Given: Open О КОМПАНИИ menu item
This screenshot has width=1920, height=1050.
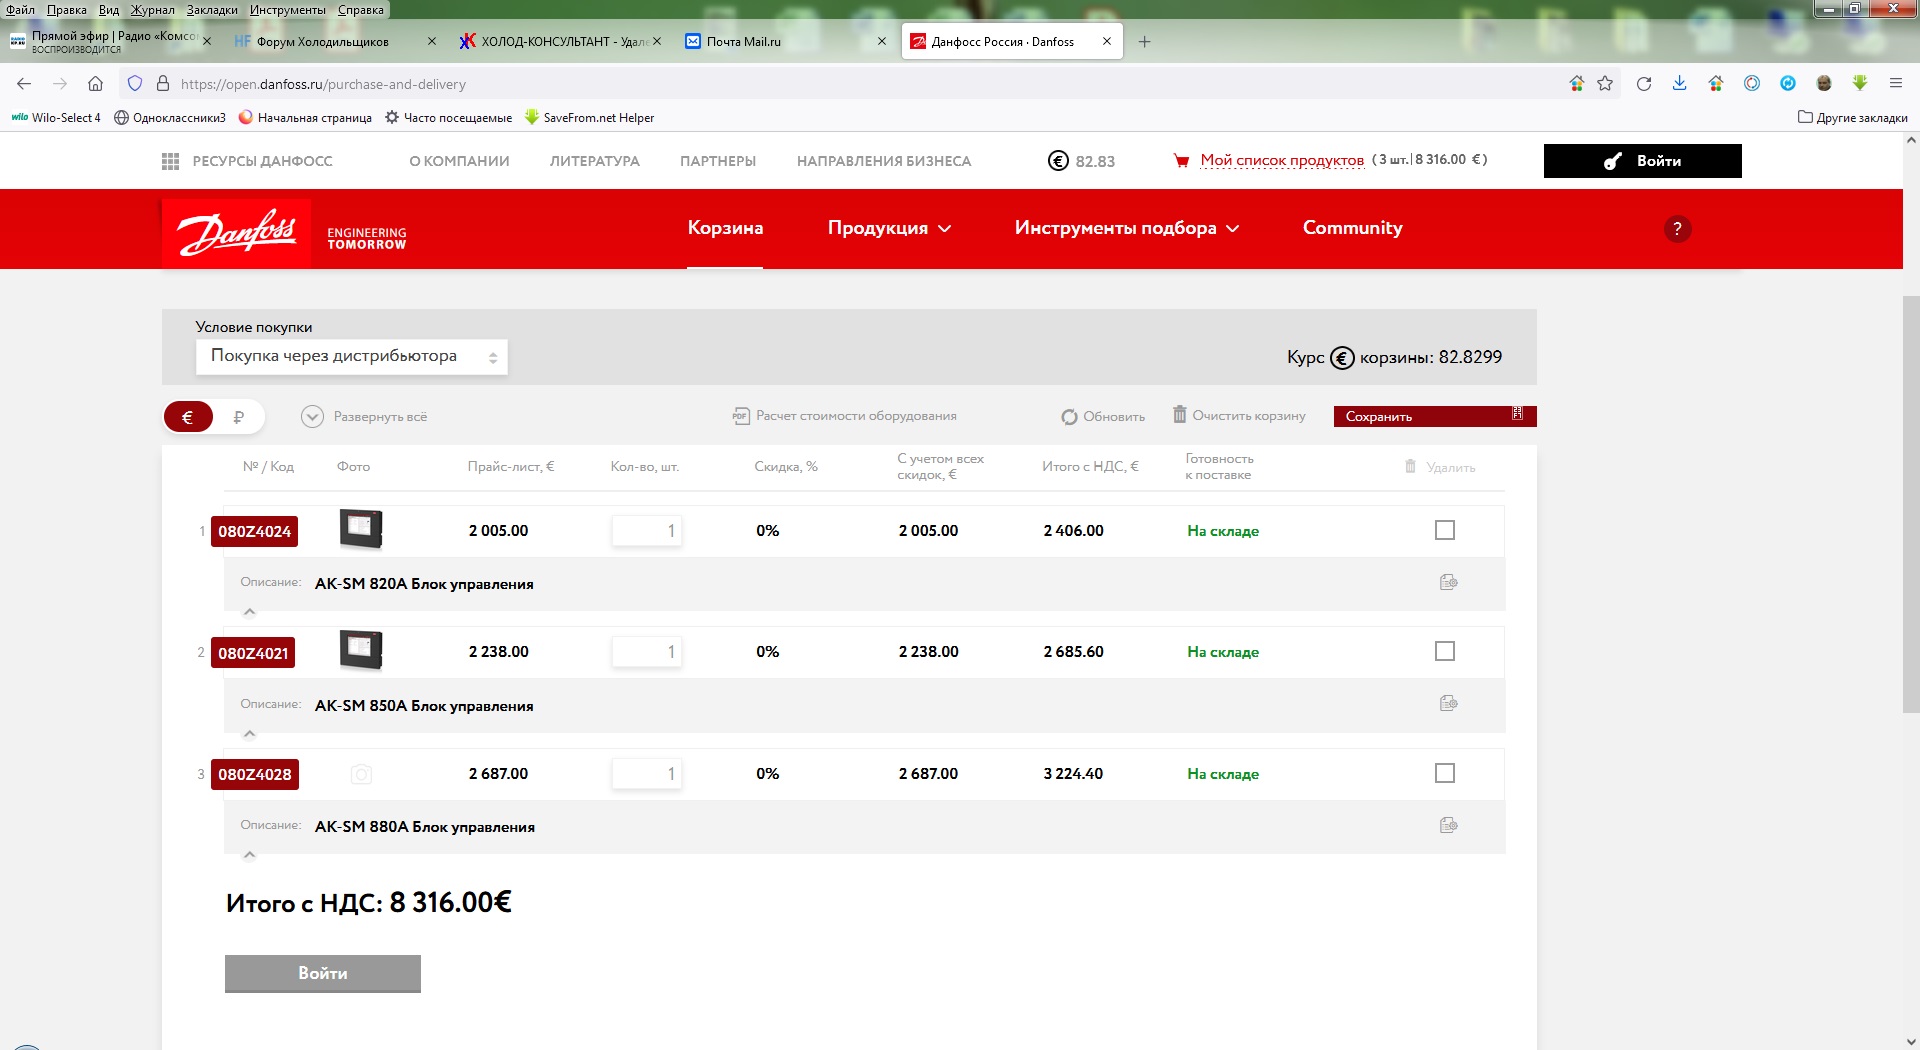Looking at the screenshot, I should [x=459, y=161].
